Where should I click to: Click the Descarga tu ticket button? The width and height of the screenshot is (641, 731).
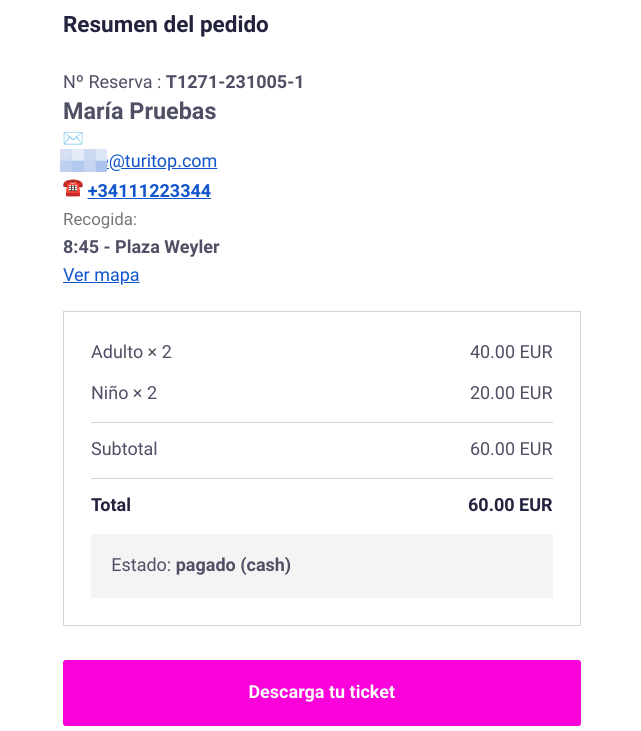click(x=322, y=692)
